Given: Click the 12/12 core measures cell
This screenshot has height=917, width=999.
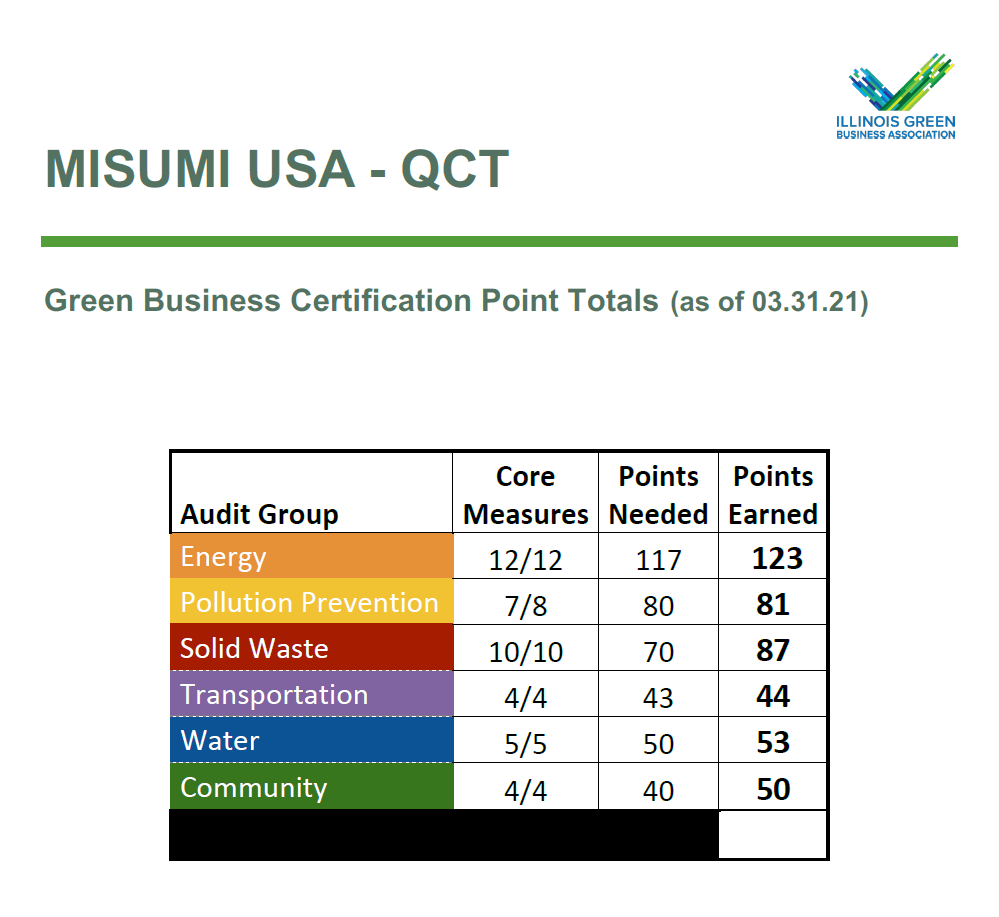Looking at the screenshot, I should pyautogui.click(x=526, y=556).
